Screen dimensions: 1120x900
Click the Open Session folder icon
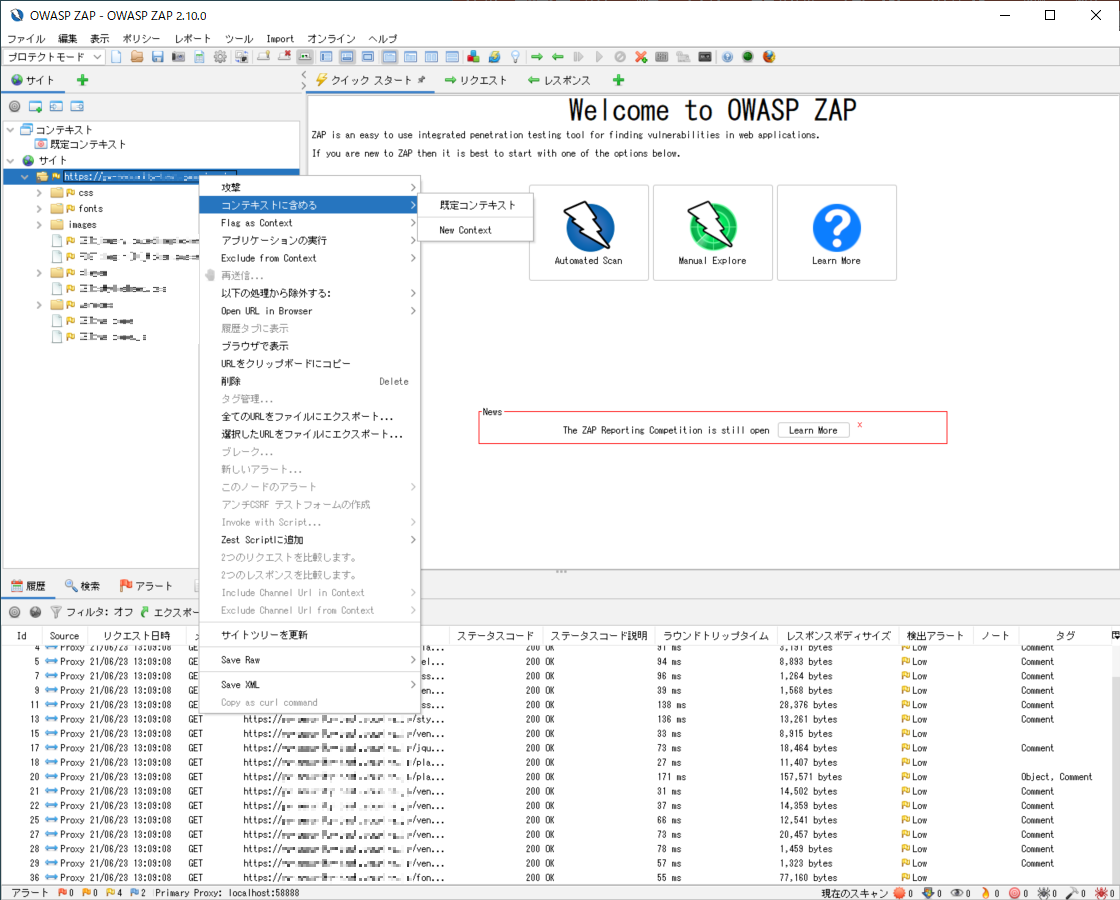click(136, 56)
